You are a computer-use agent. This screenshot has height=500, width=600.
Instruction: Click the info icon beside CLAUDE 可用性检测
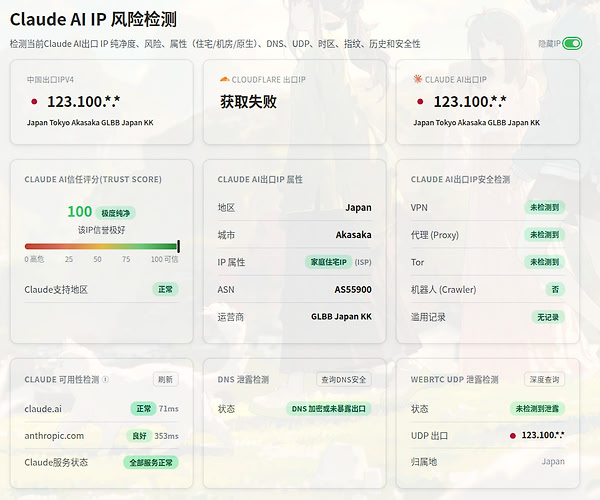coord(106,379)
